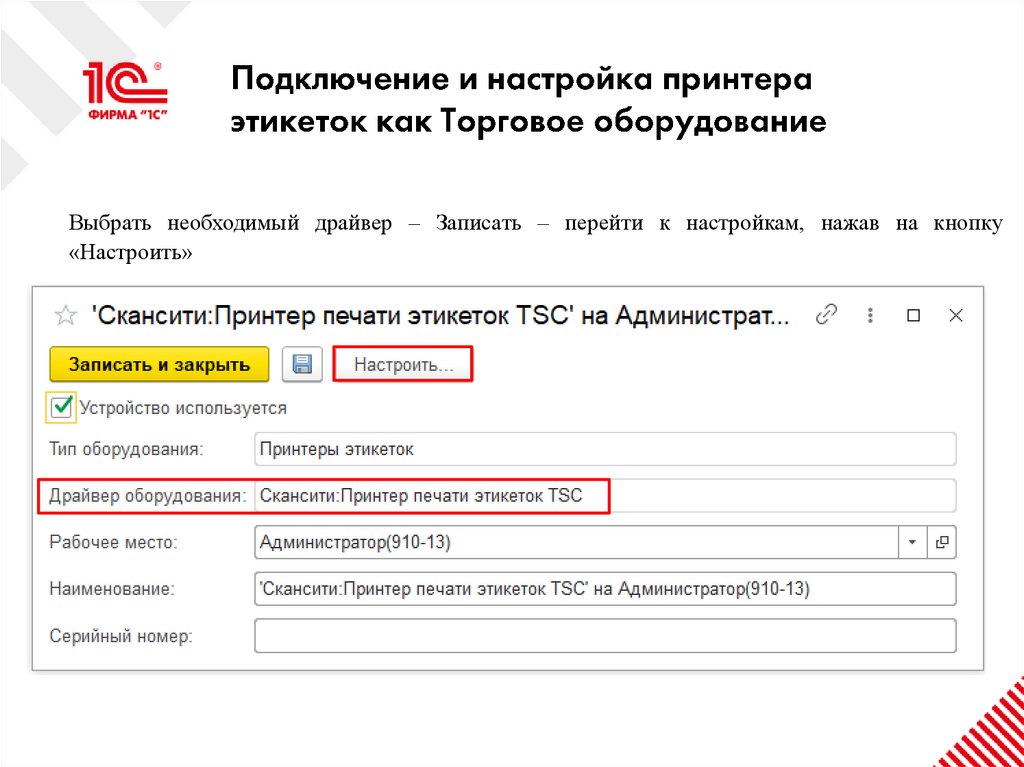The image size is (1024, 767).
Task: Click the Серийный номер: label
Action: (x=121, y=636)
